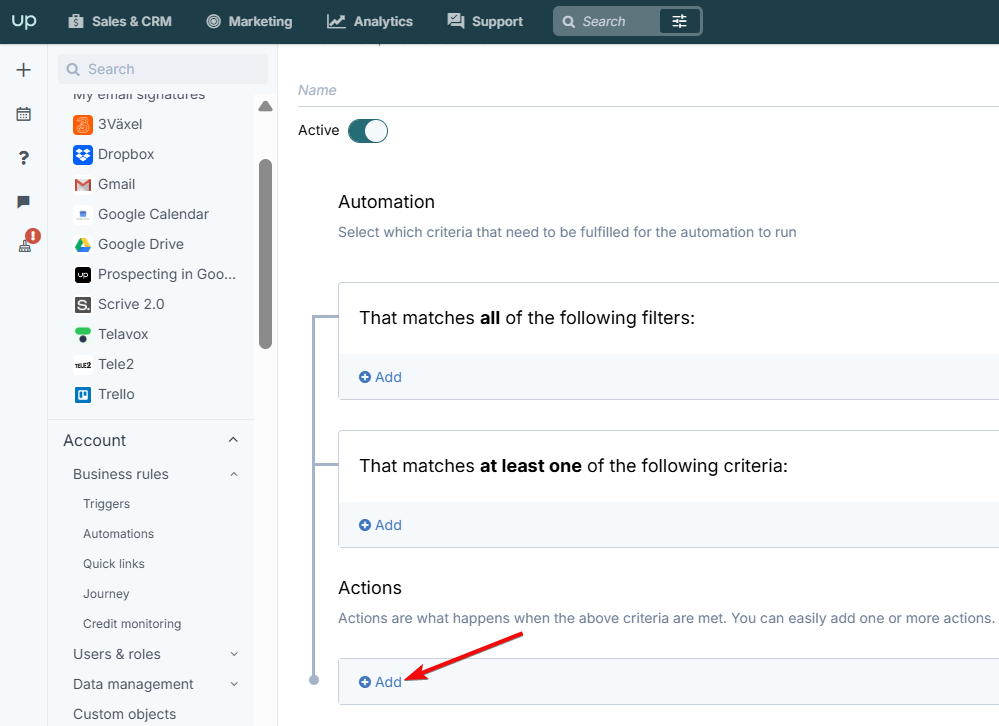
Task: Open Quick links settings
Action: click(x=113, y=564)
